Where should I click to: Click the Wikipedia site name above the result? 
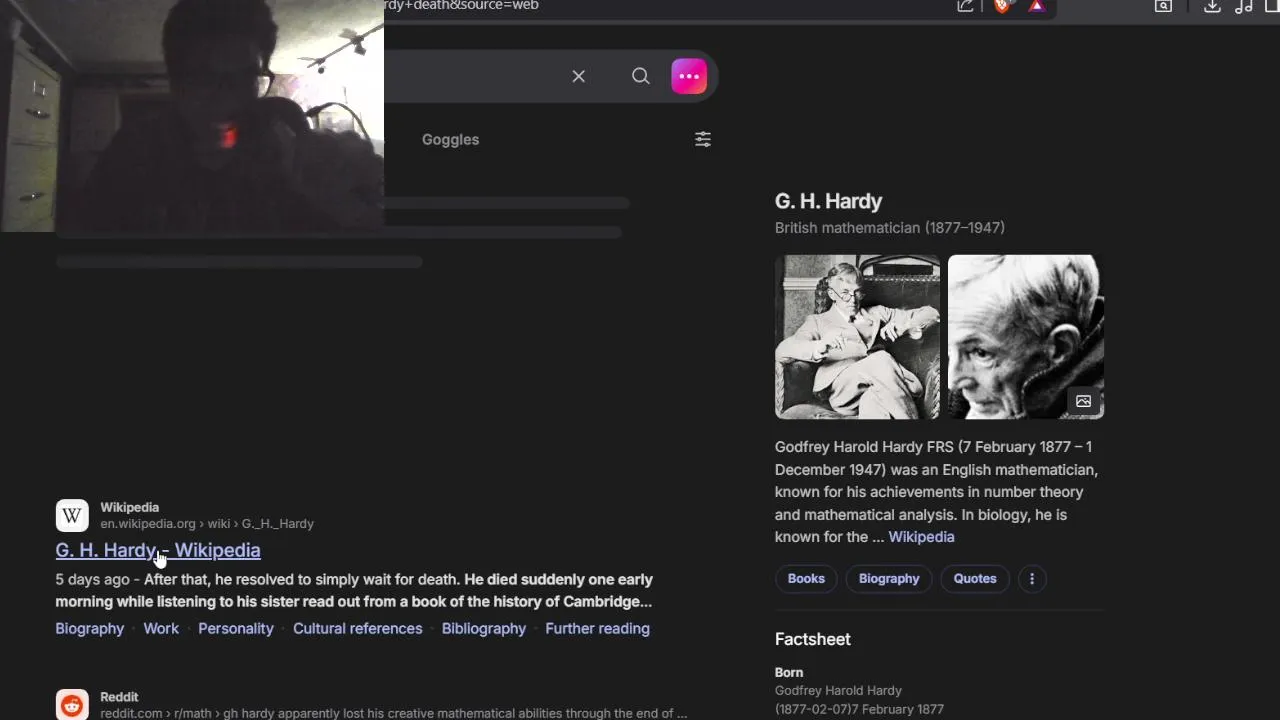click(x=129, y=507)
